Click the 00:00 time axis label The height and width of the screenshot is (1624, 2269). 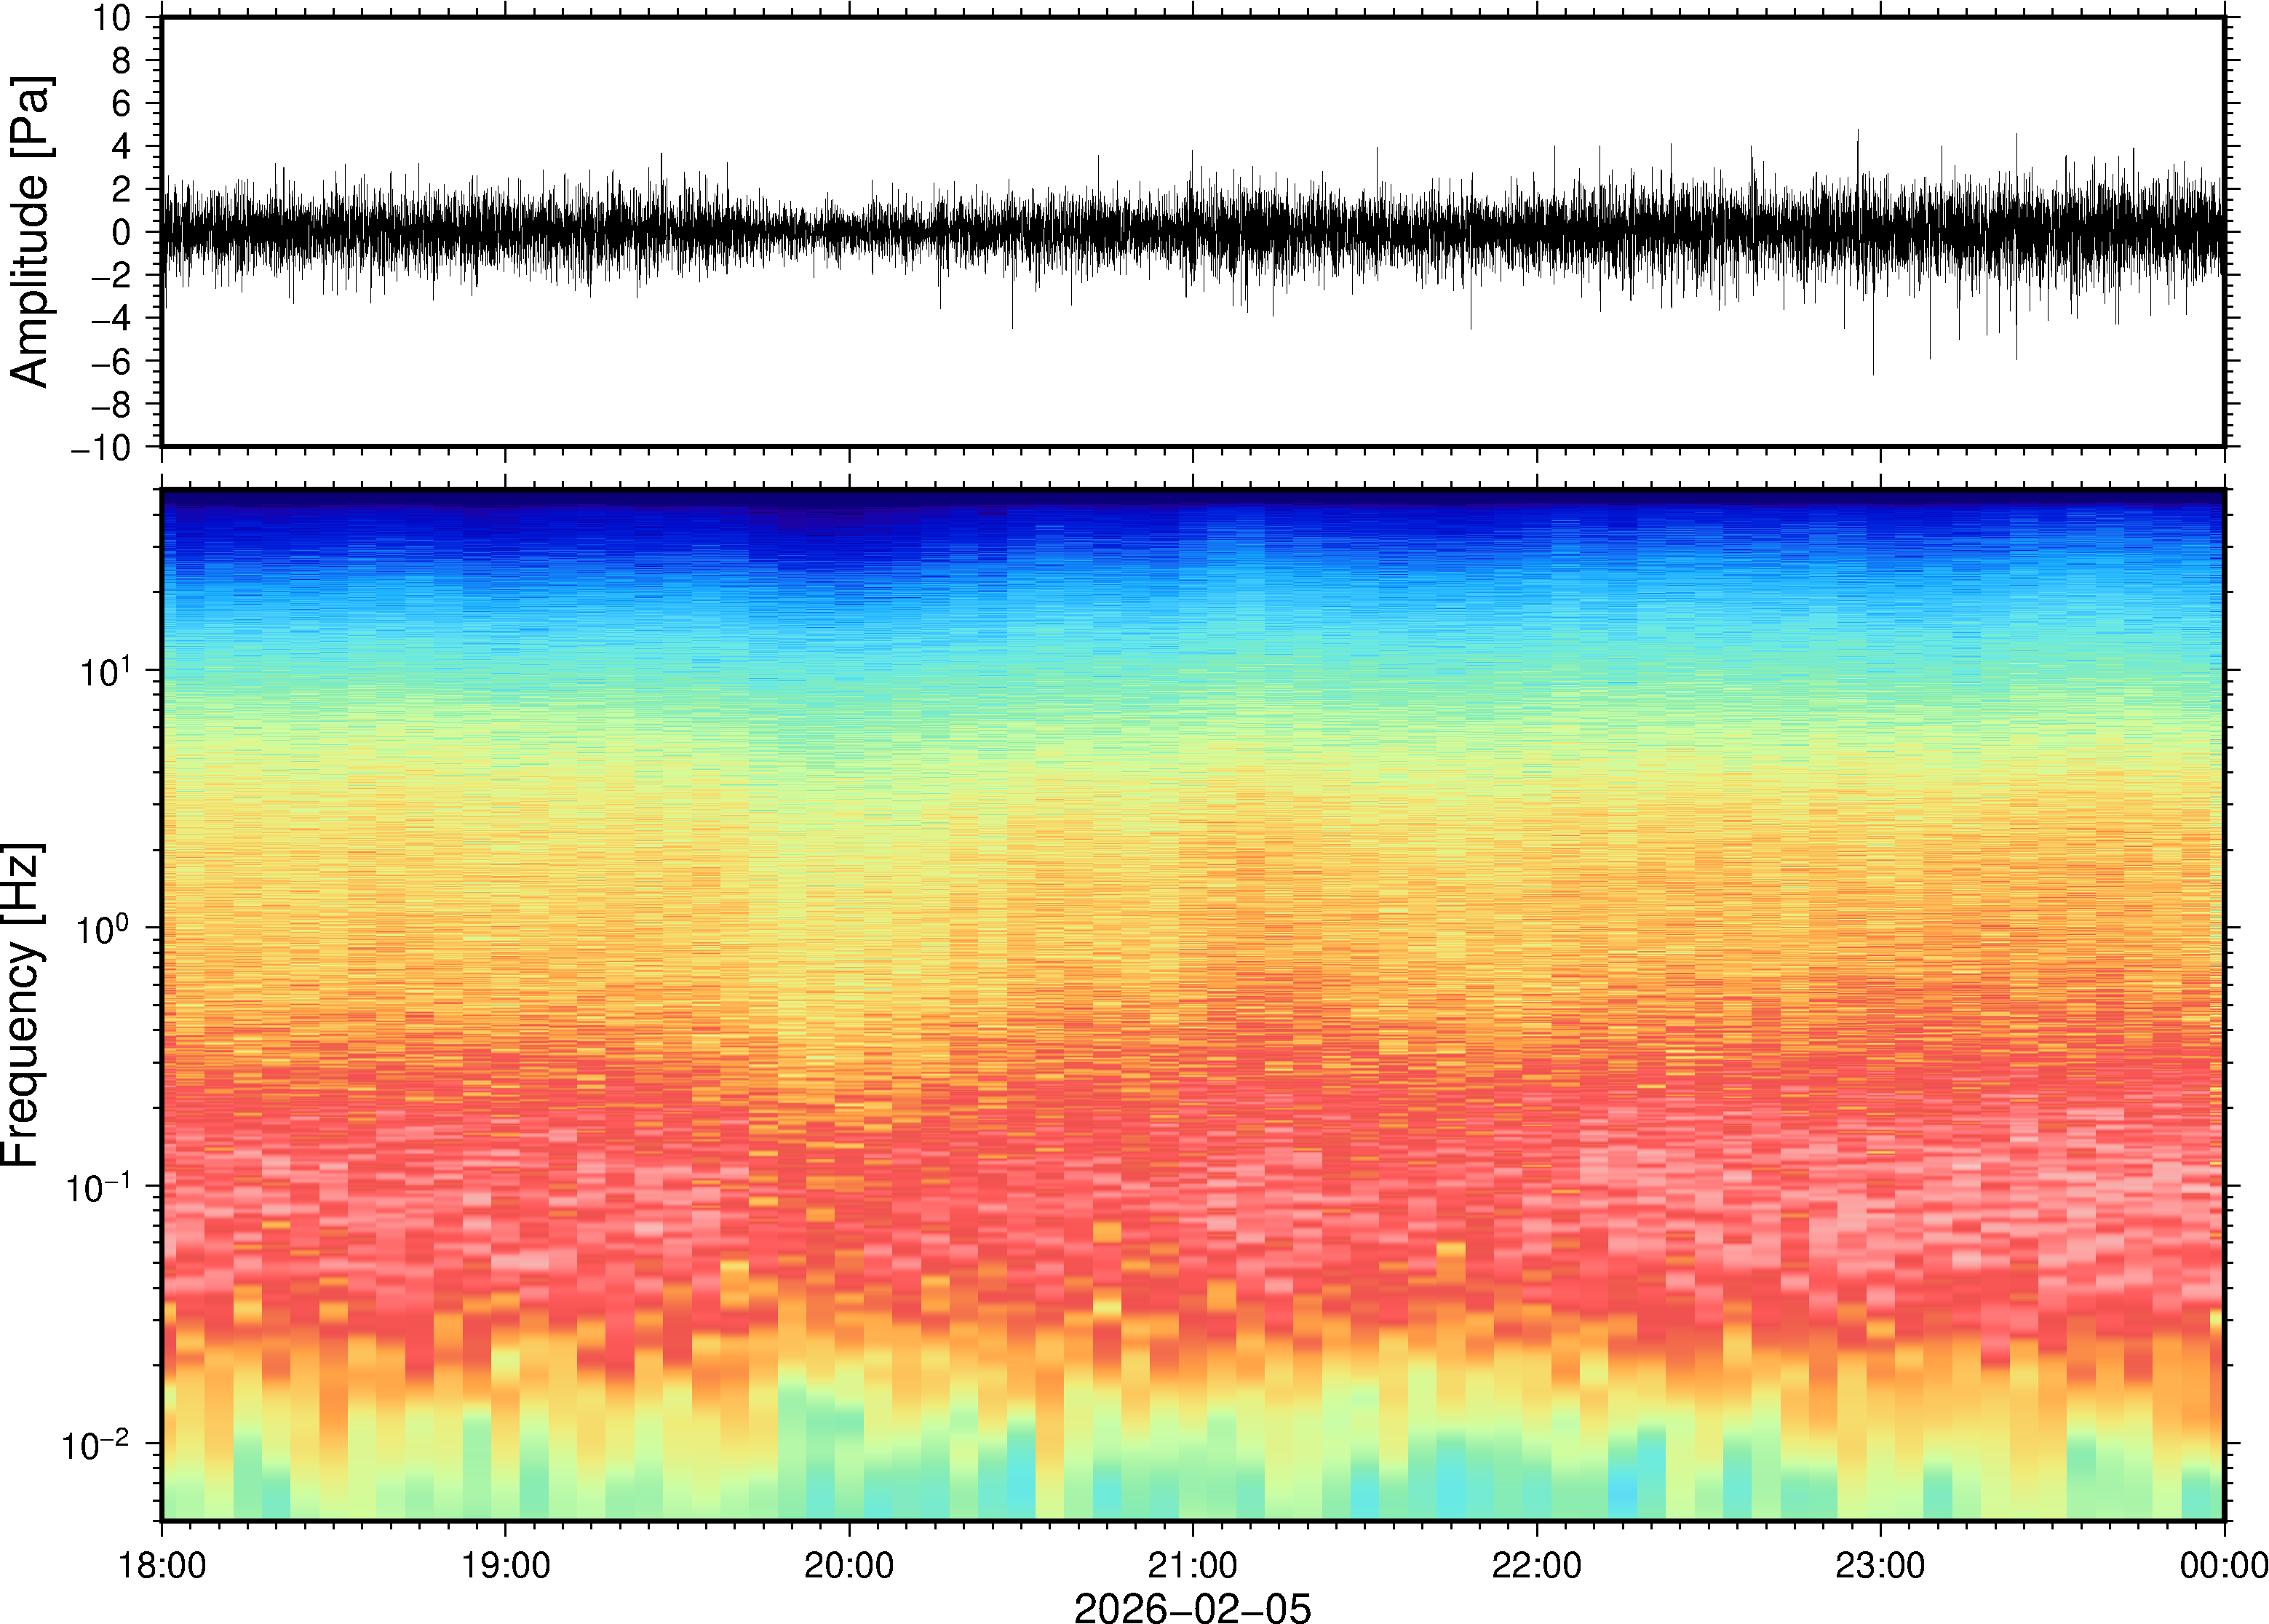click(x=2223, y=1564)
